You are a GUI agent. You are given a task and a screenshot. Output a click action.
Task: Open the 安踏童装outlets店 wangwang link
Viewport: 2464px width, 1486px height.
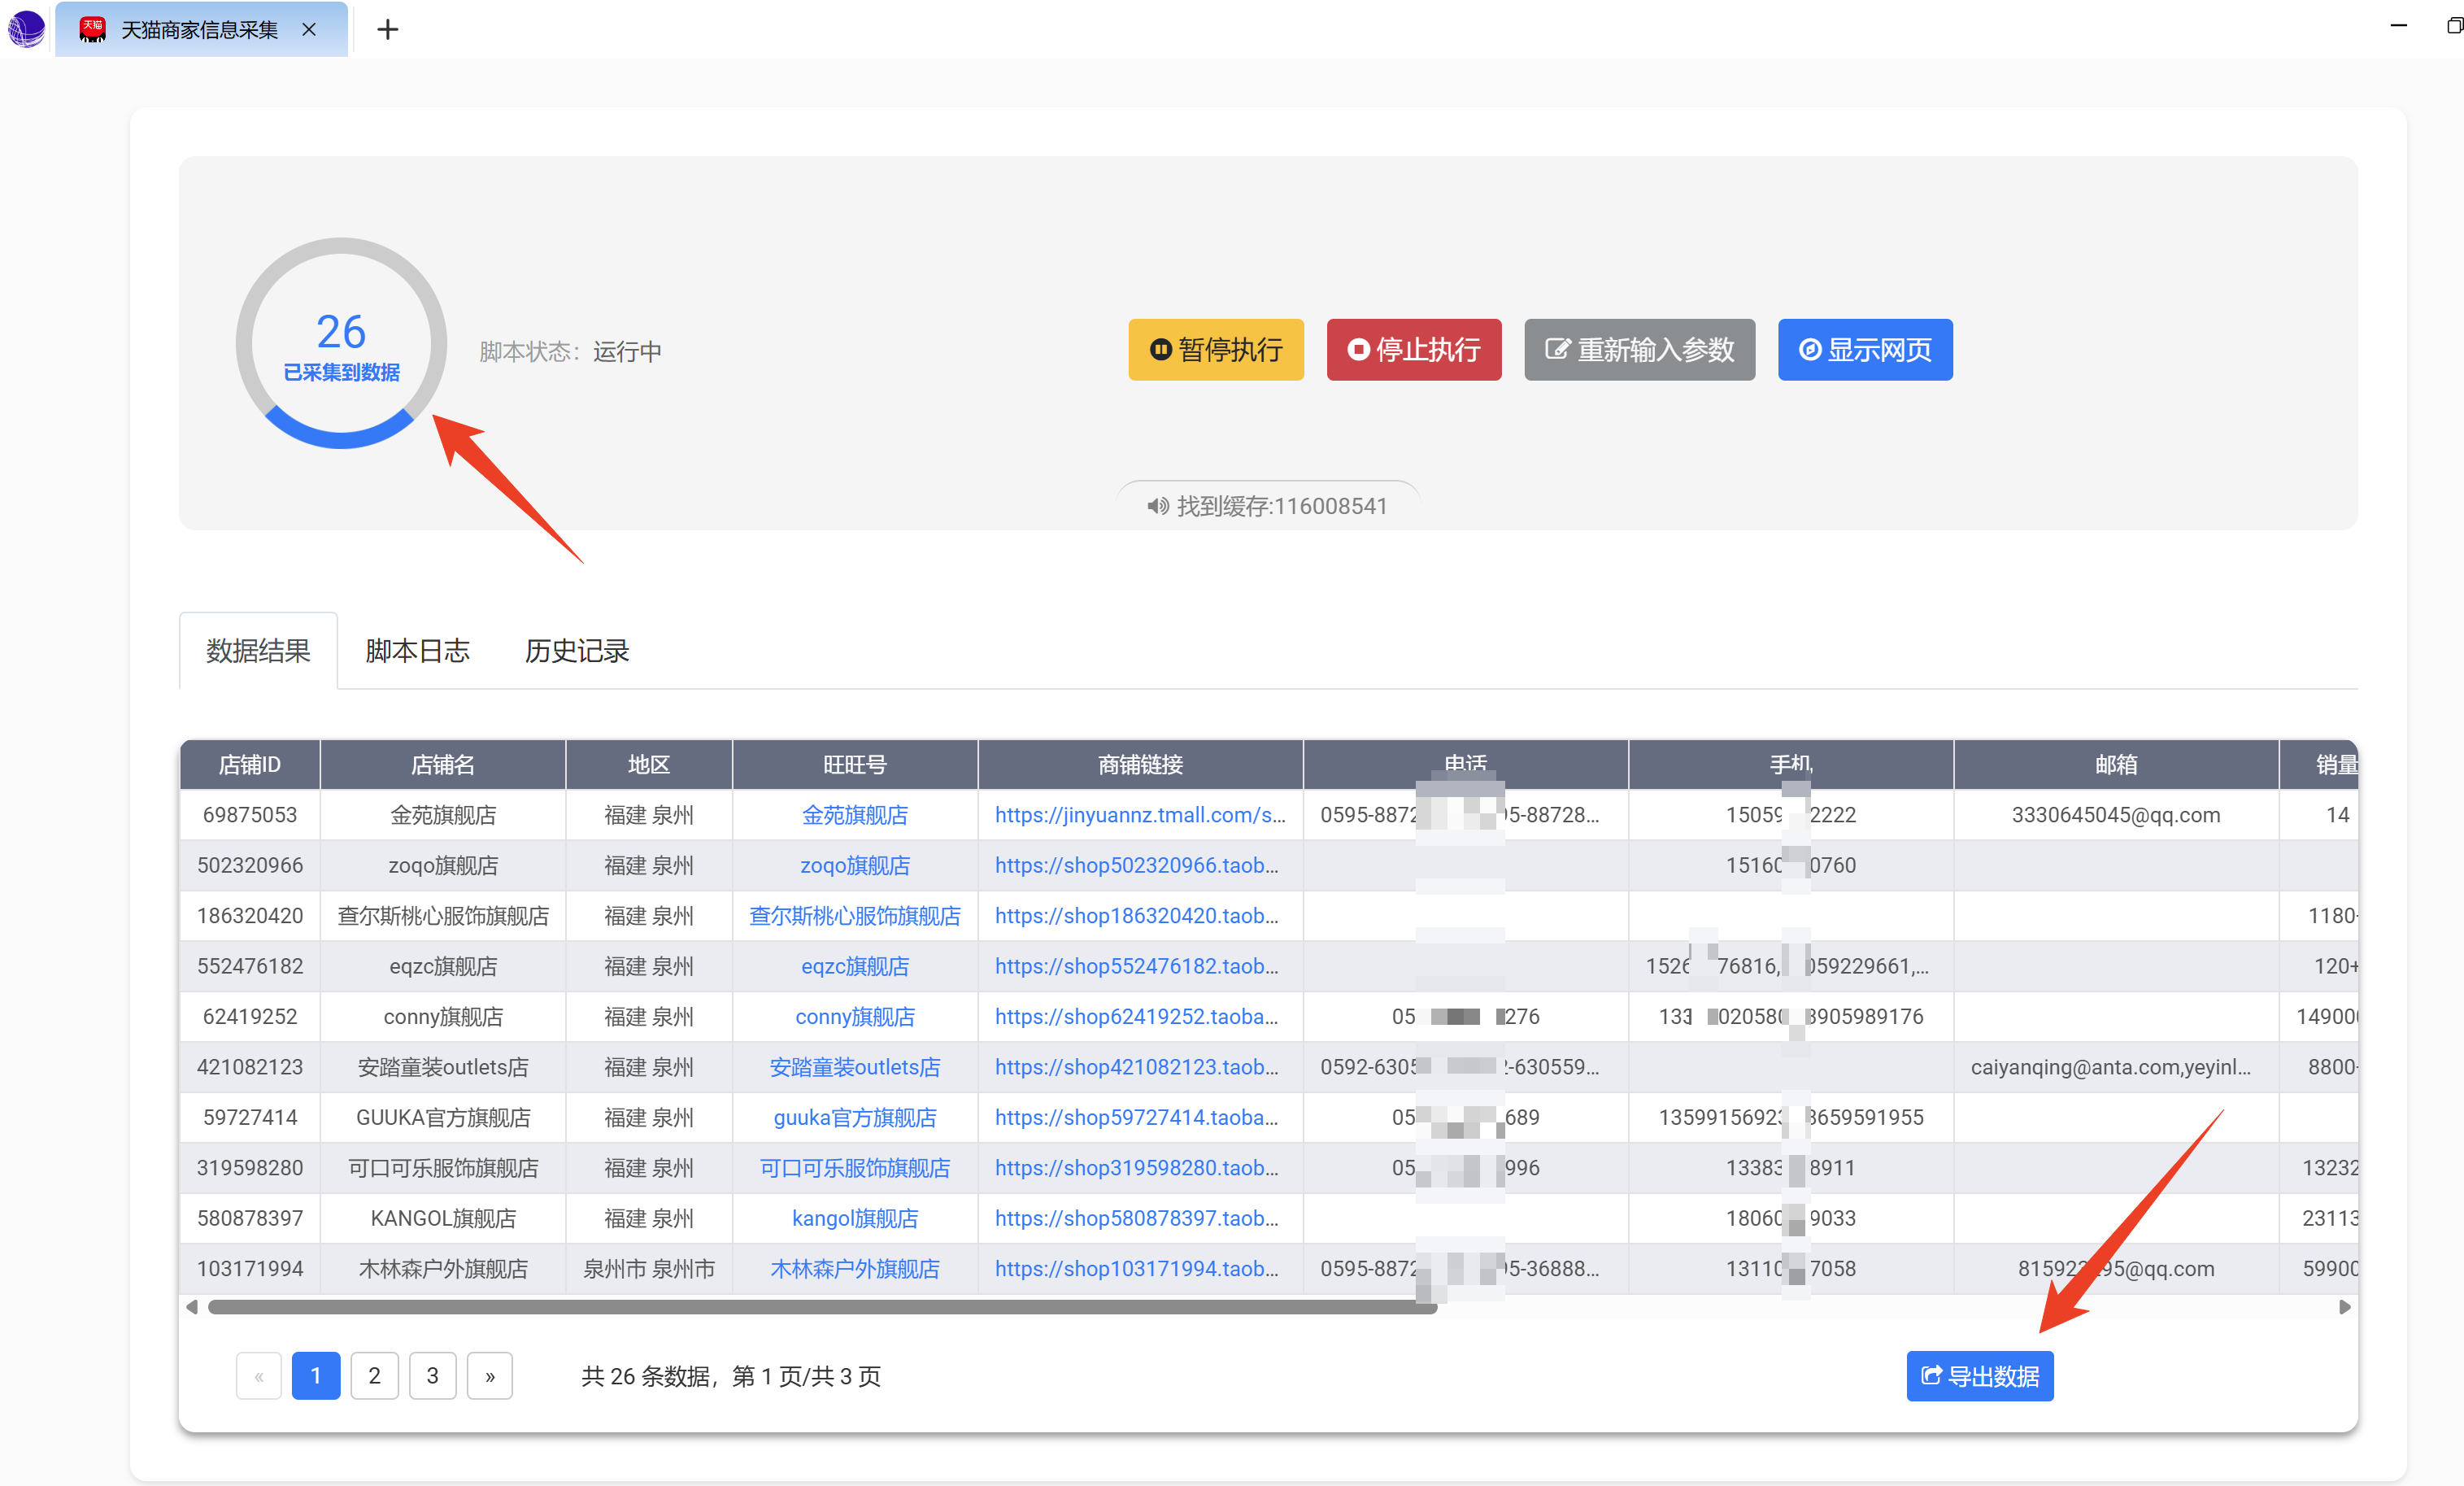(855, 1067)
